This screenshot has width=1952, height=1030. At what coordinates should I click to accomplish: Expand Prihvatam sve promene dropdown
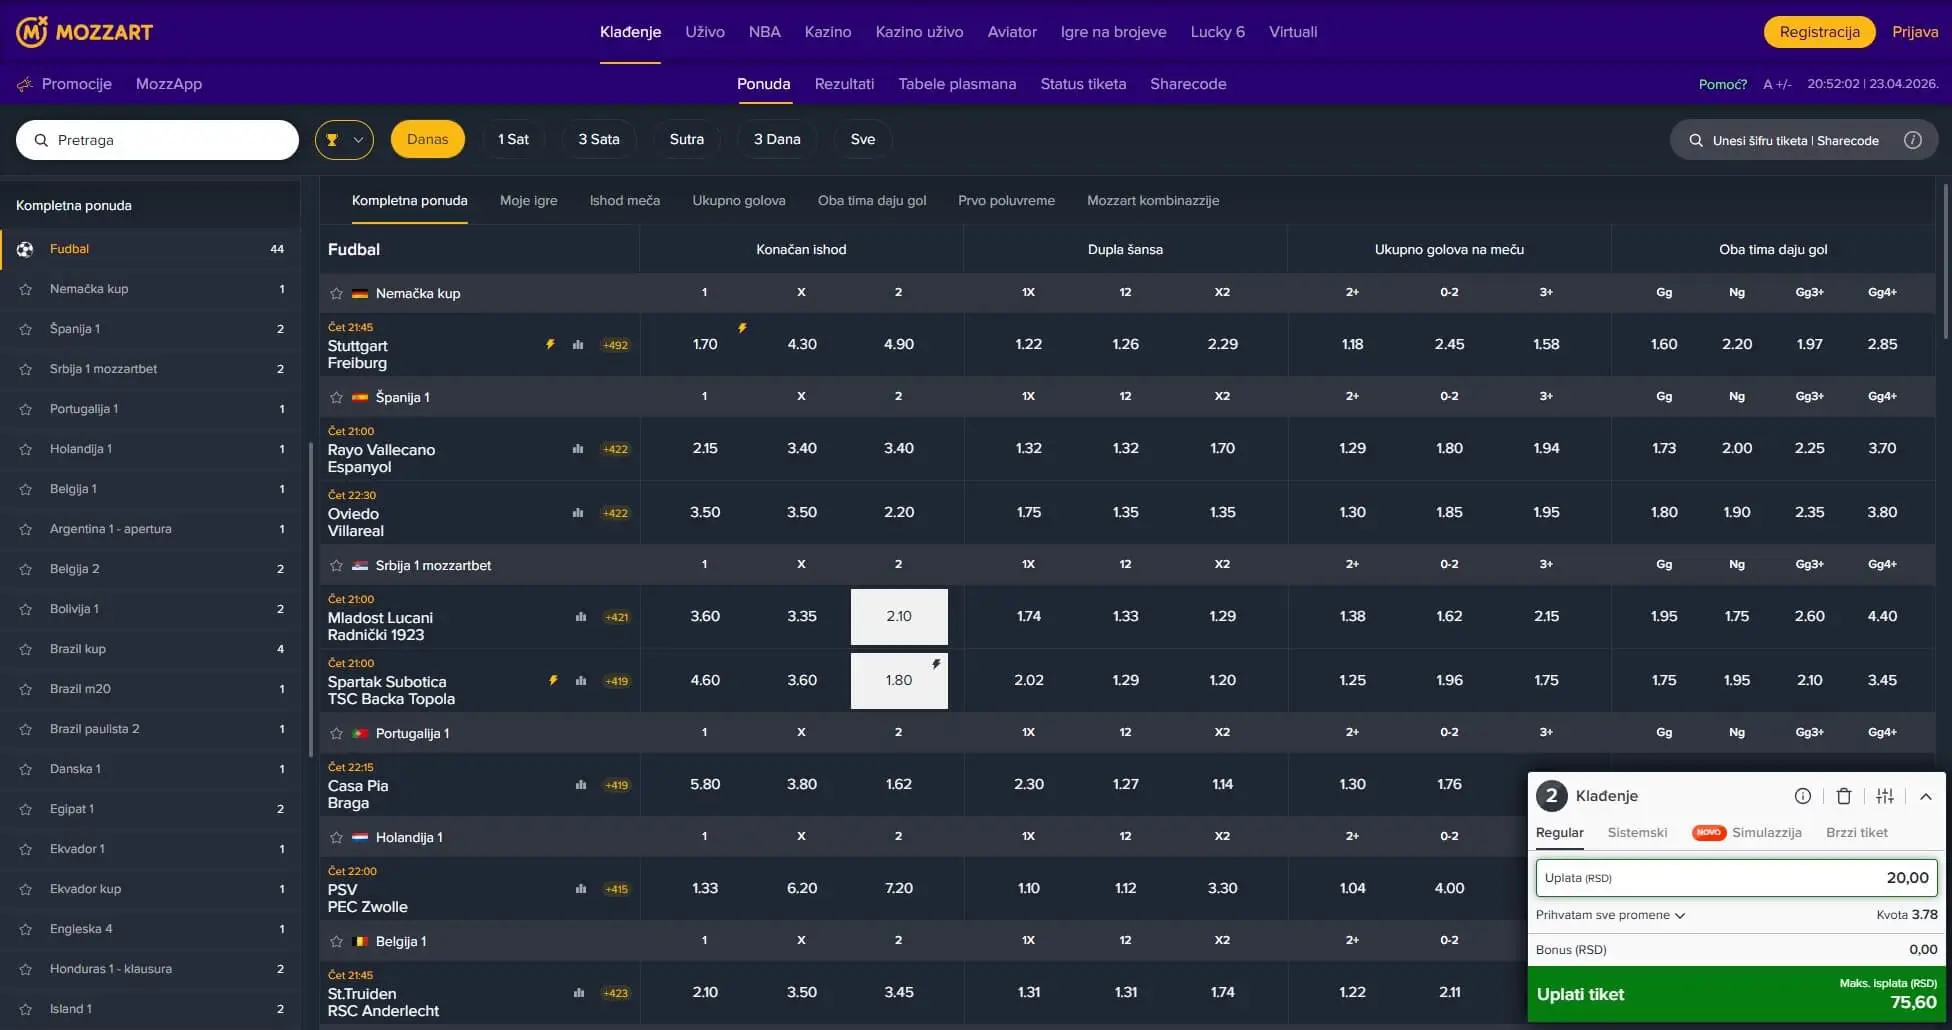click(1611, 915)
